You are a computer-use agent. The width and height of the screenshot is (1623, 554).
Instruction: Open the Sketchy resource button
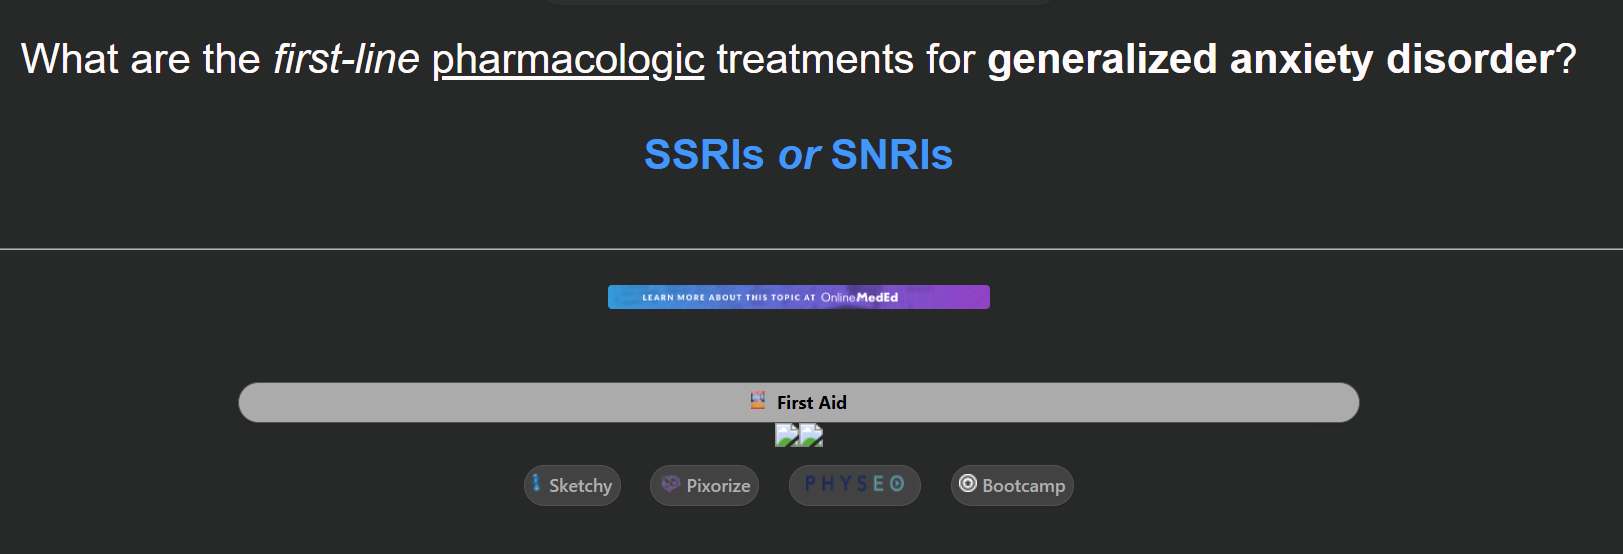pyautogui.click(x=572, y=486)
